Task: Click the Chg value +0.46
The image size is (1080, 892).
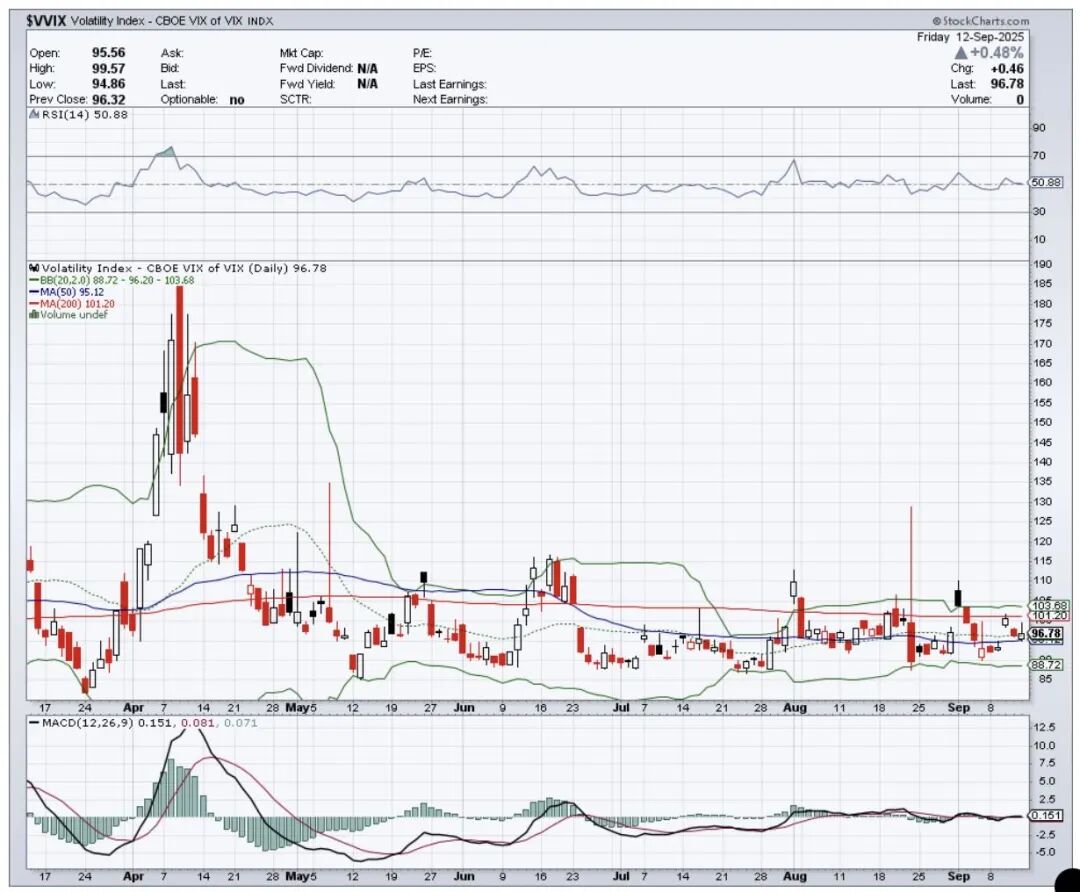Action: (x=1007, y=68)
